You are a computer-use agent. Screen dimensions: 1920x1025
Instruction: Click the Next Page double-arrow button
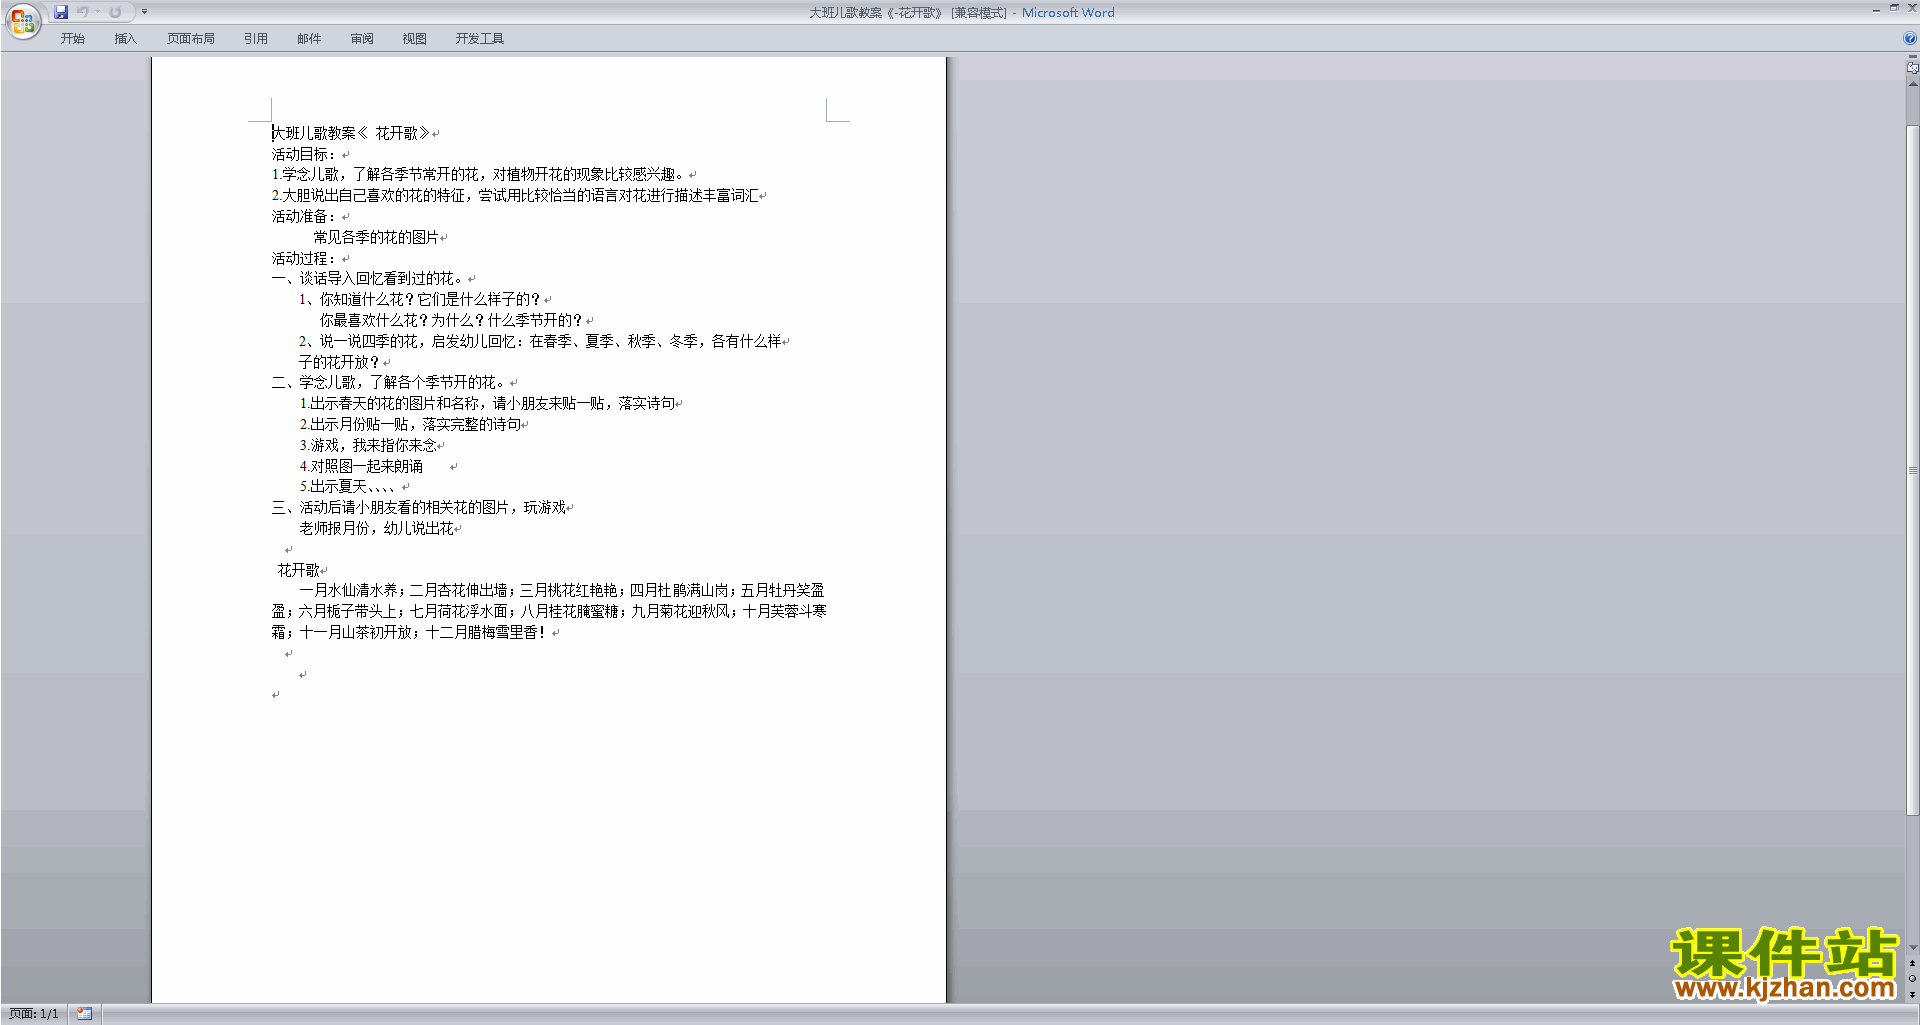coord(1913,994)
